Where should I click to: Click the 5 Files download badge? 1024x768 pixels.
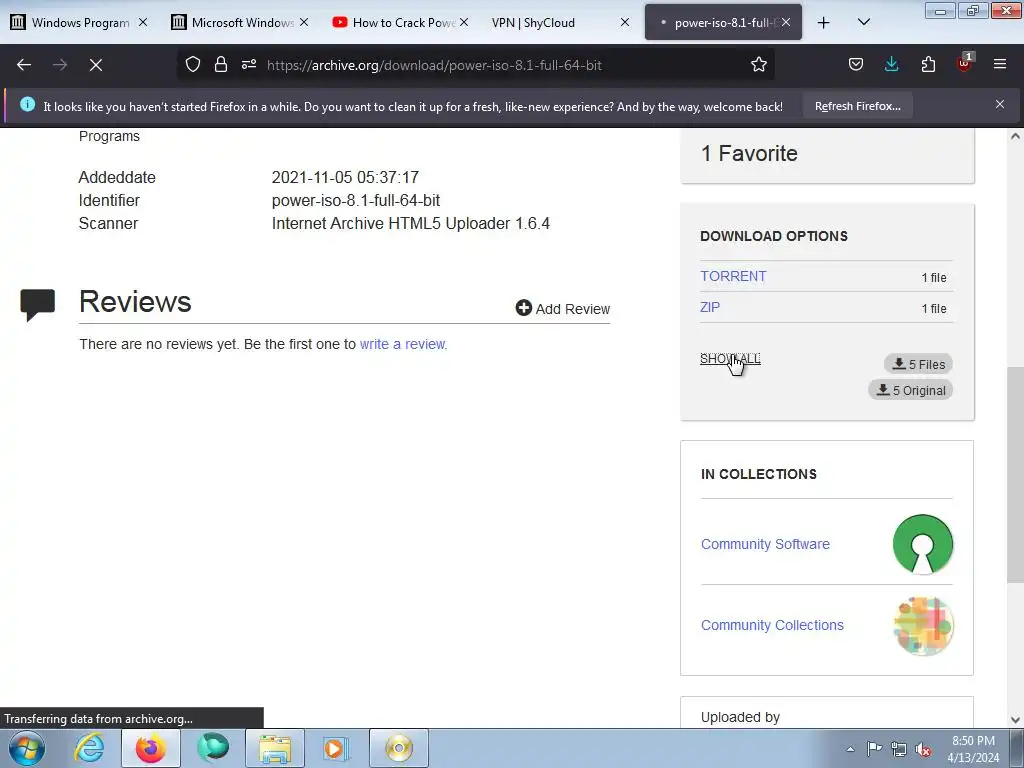918,364
